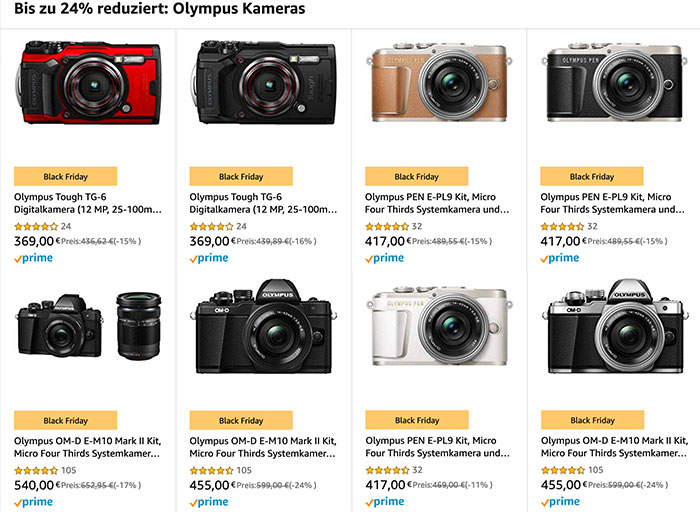Screen dimensions: 700x512
Task: Click the Prime logo under the white PEN E-PL9
Action: click(385, 502)
